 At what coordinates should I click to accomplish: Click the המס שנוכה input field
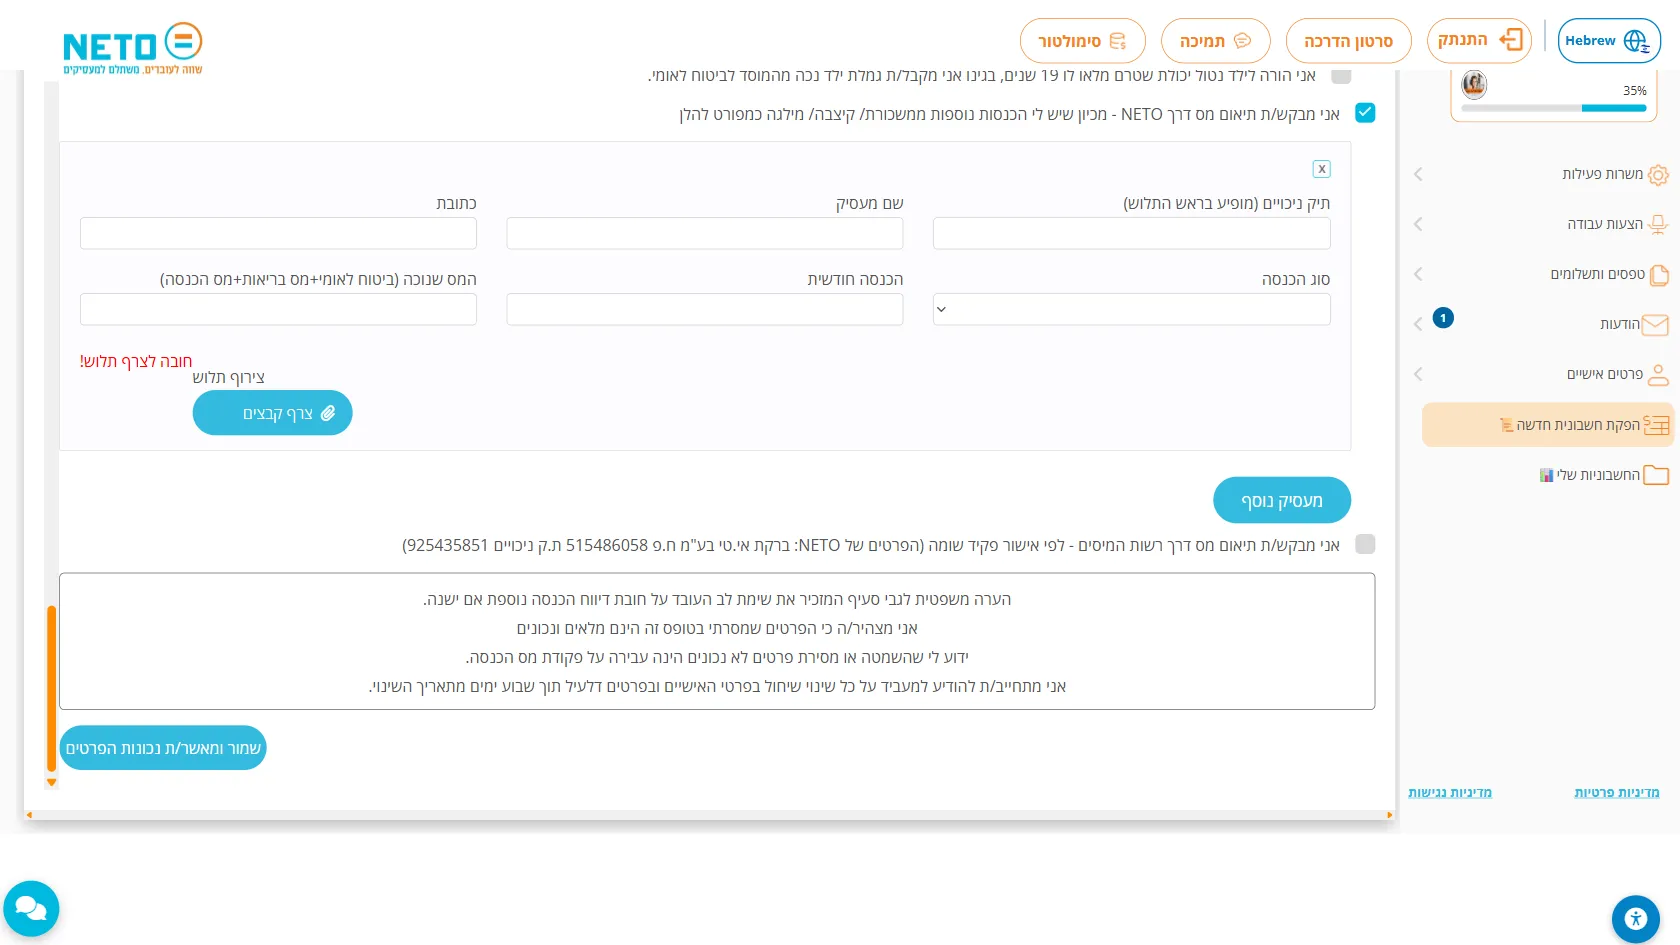278,309
